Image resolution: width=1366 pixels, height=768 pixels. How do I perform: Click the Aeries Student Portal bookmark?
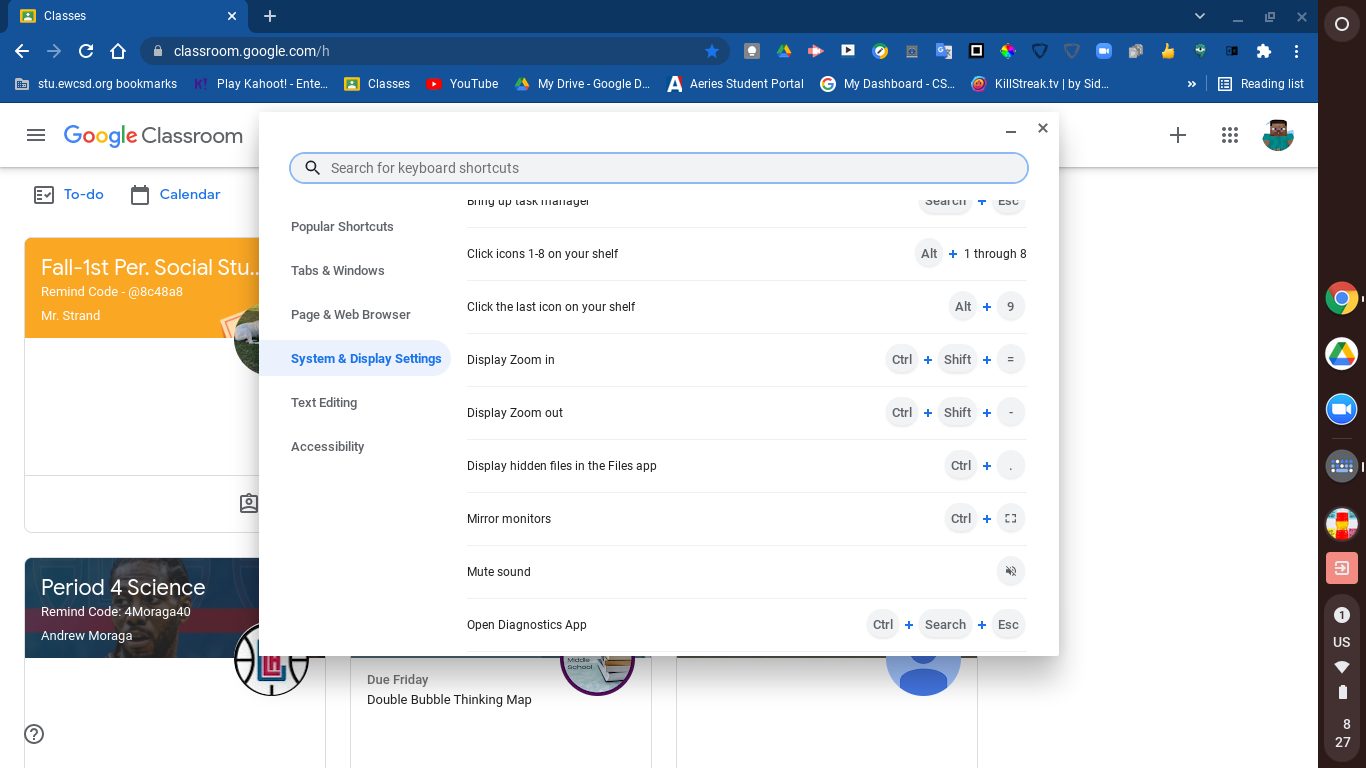coord(735,84)
